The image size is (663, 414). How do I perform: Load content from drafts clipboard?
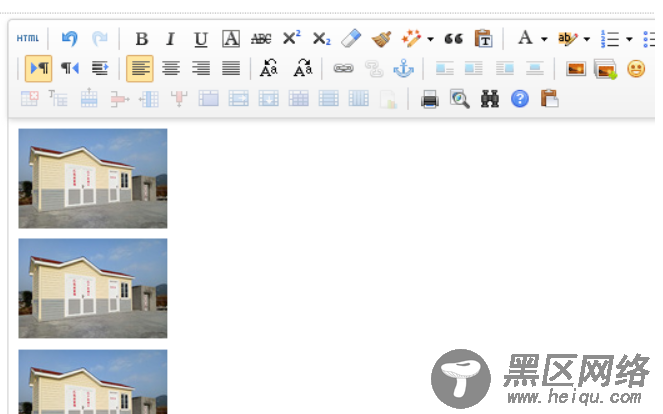pos(550,99)
